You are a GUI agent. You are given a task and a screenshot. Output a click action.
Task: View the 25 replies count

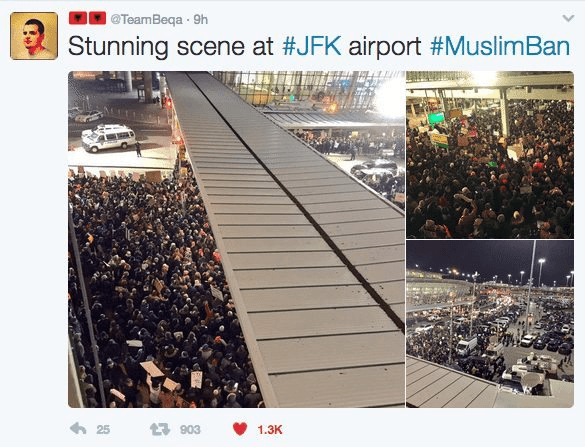click(103, 430)
